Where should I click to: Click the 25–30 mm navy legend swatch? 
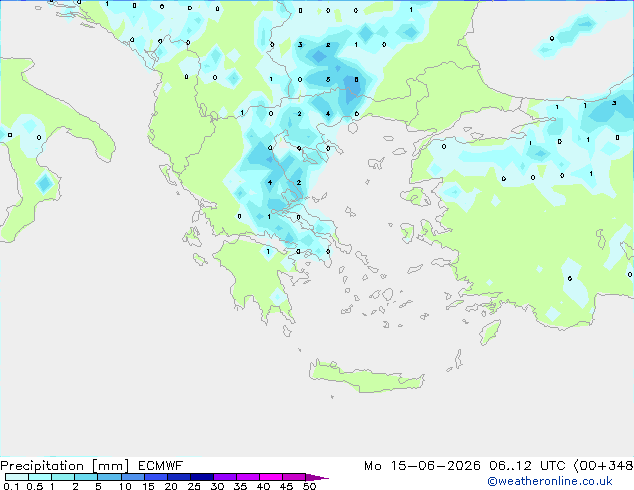coord(201,477)
